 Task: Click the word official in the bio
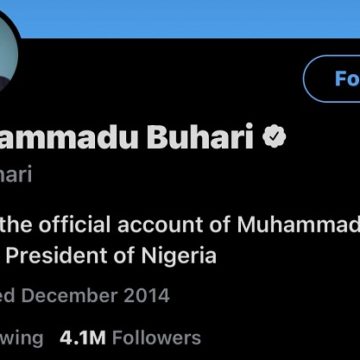point(75,224)
